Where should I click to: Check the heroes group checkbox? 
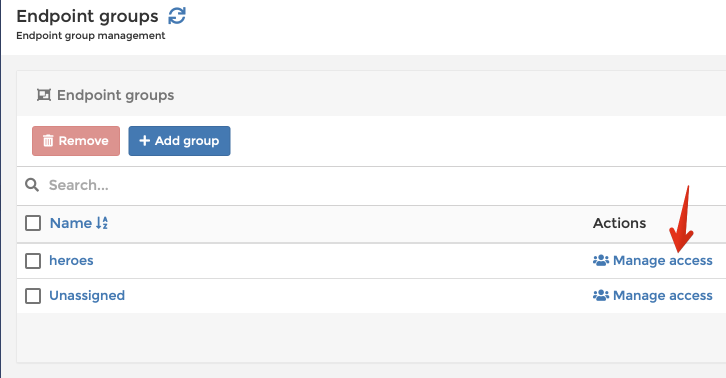click(x=33, y=261)
